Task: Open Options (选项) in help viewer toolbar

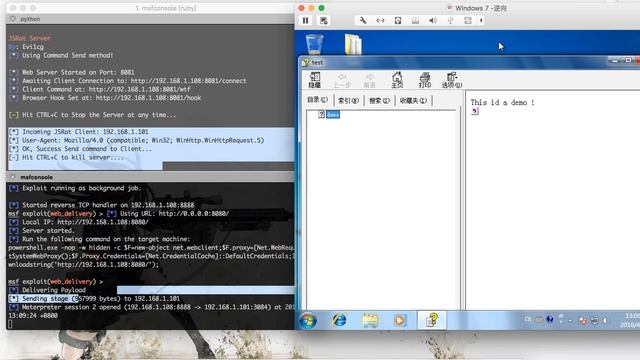Action: pyautogui.click(x=451, y=80)
